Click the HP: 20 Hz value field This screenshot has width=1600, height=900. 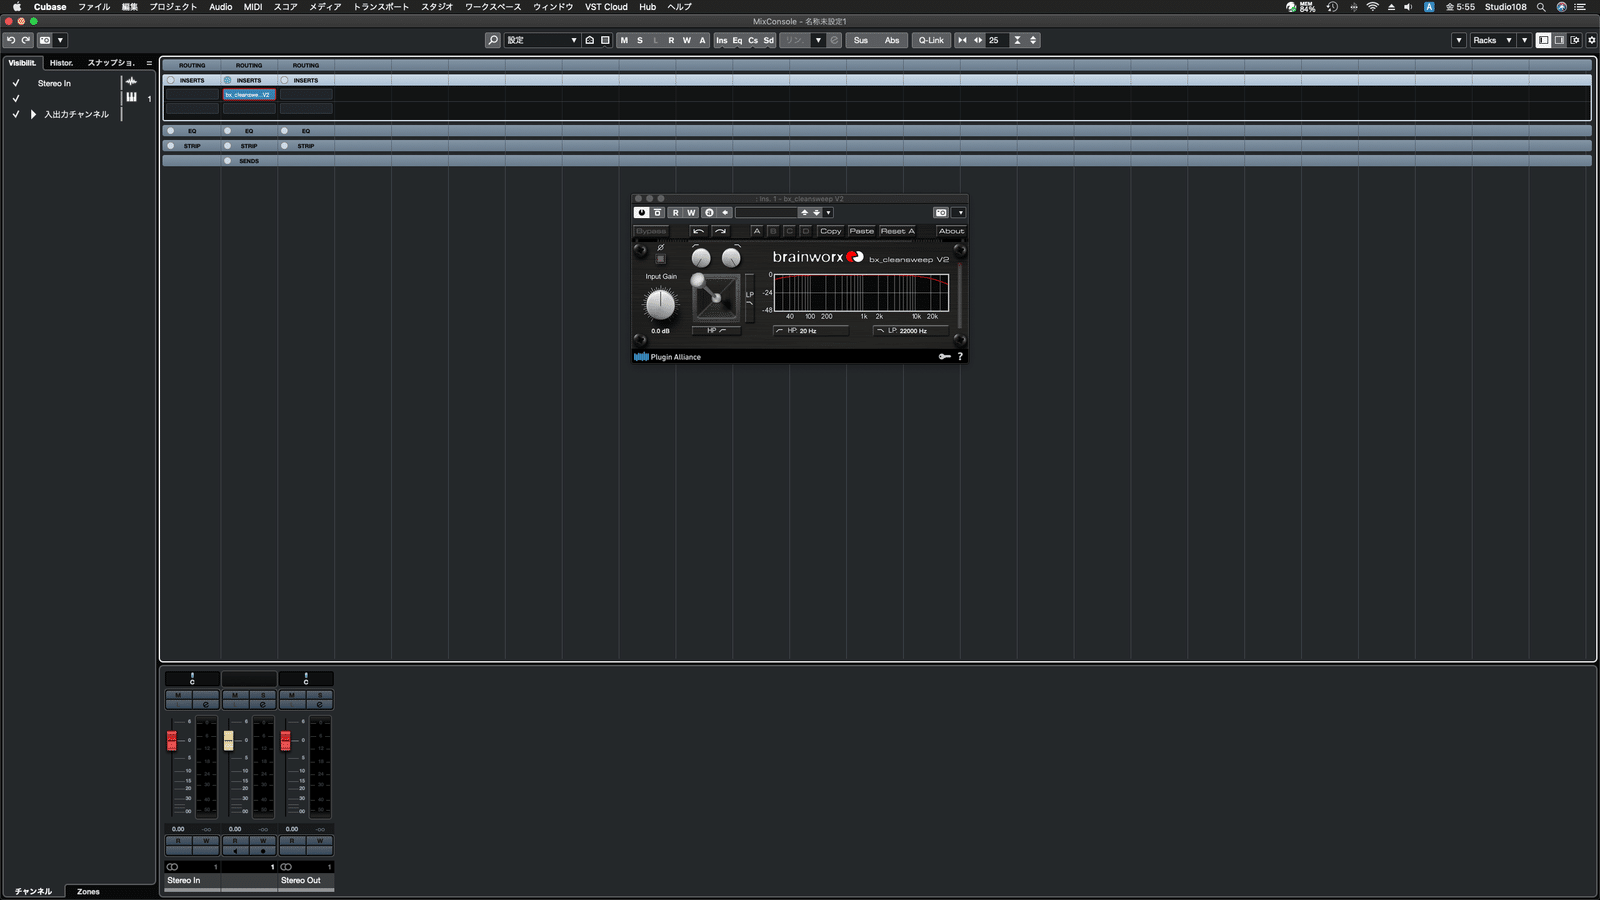[811, 331]
